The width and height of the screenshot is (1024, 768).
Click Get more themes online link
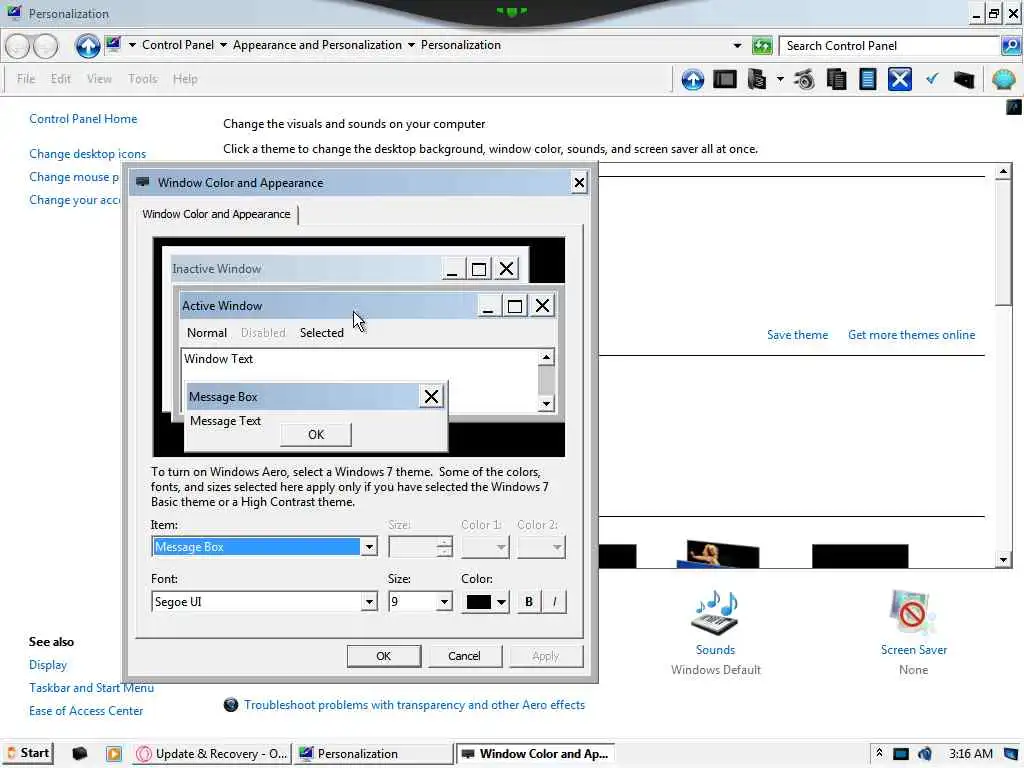[x=912, y=335]
